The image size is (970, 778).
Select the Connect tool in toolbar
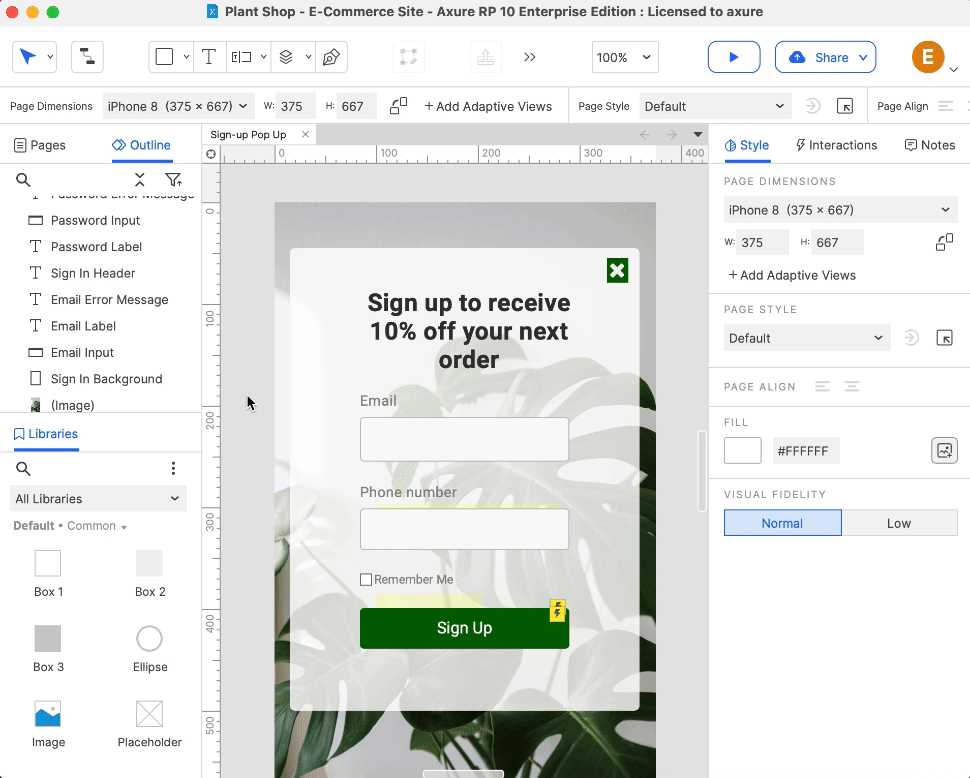[x=88, y=57]
